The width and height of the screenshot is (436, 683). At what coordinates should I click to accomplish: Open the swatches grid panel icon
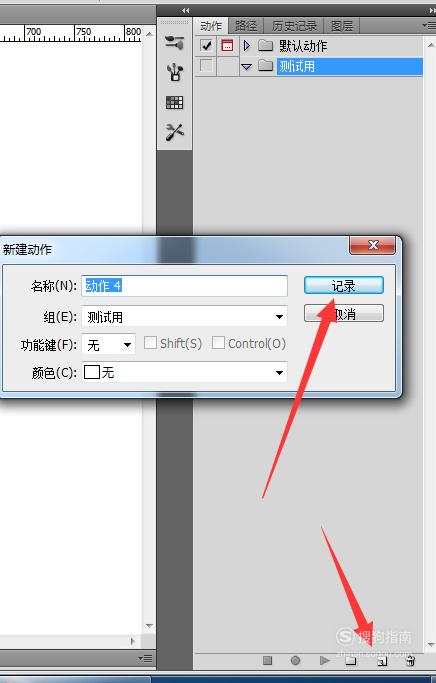tap(175, 103)
